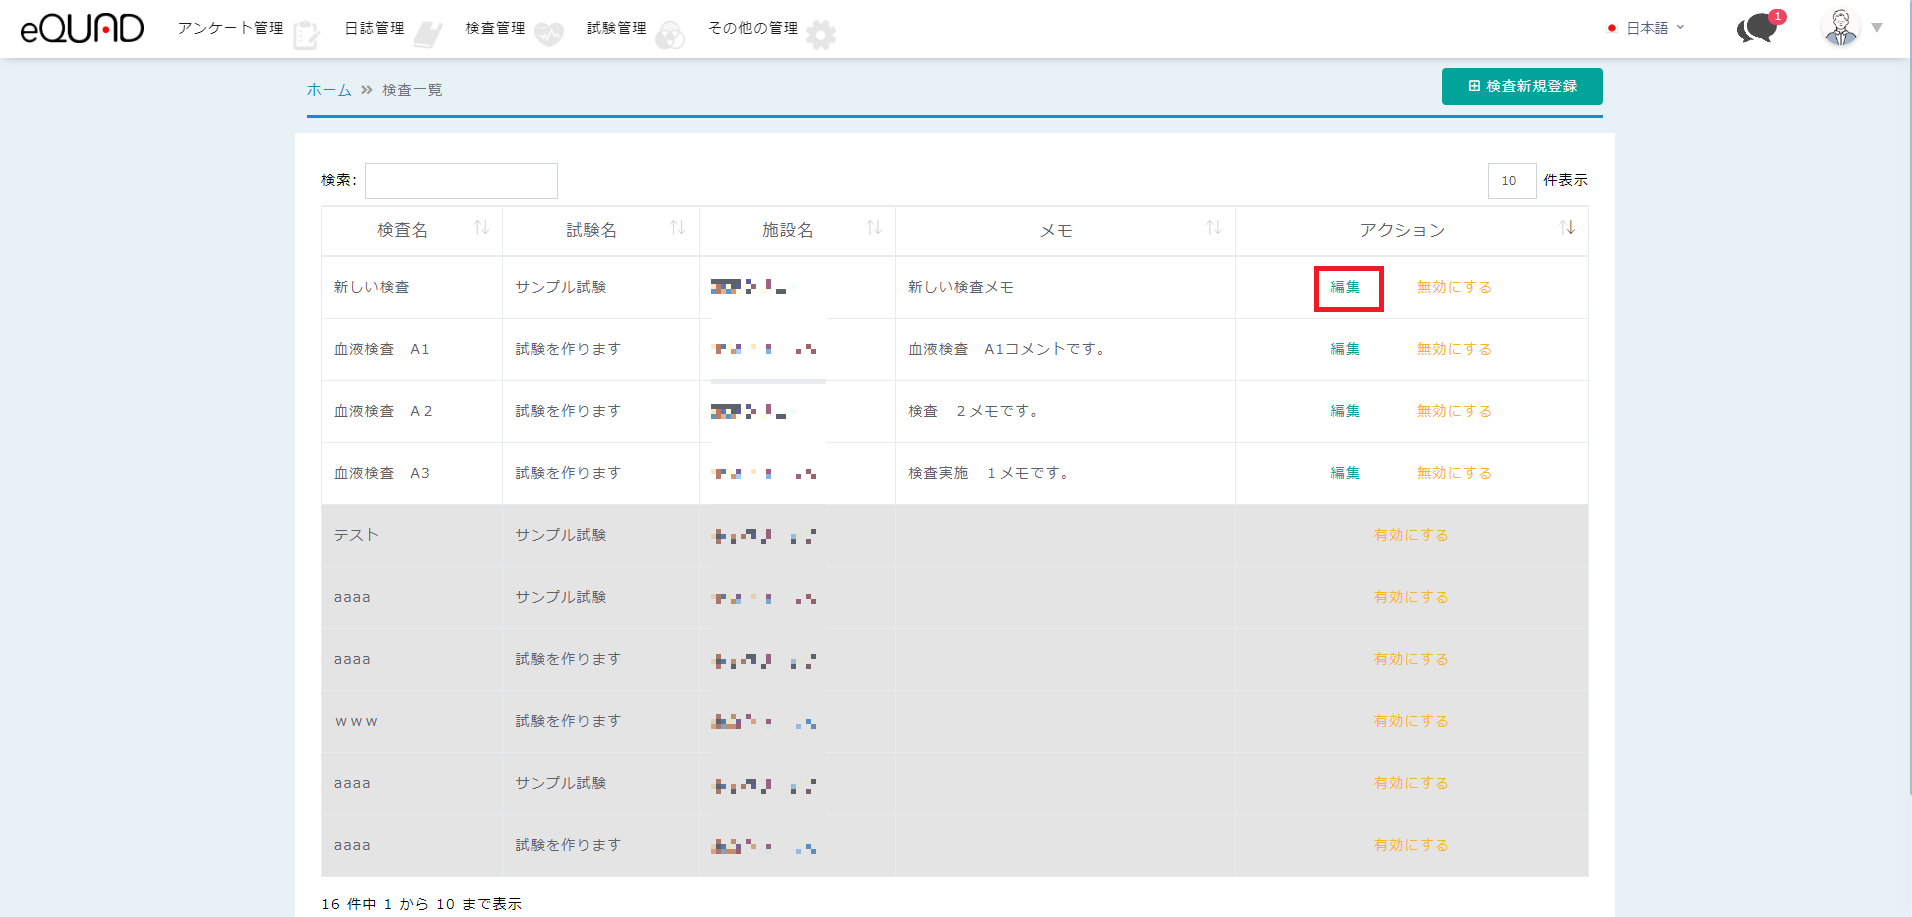Sort by 検査名 column arrows
Image resolution: width=1912 pixels, height=917 pixels.
(481, 228)
